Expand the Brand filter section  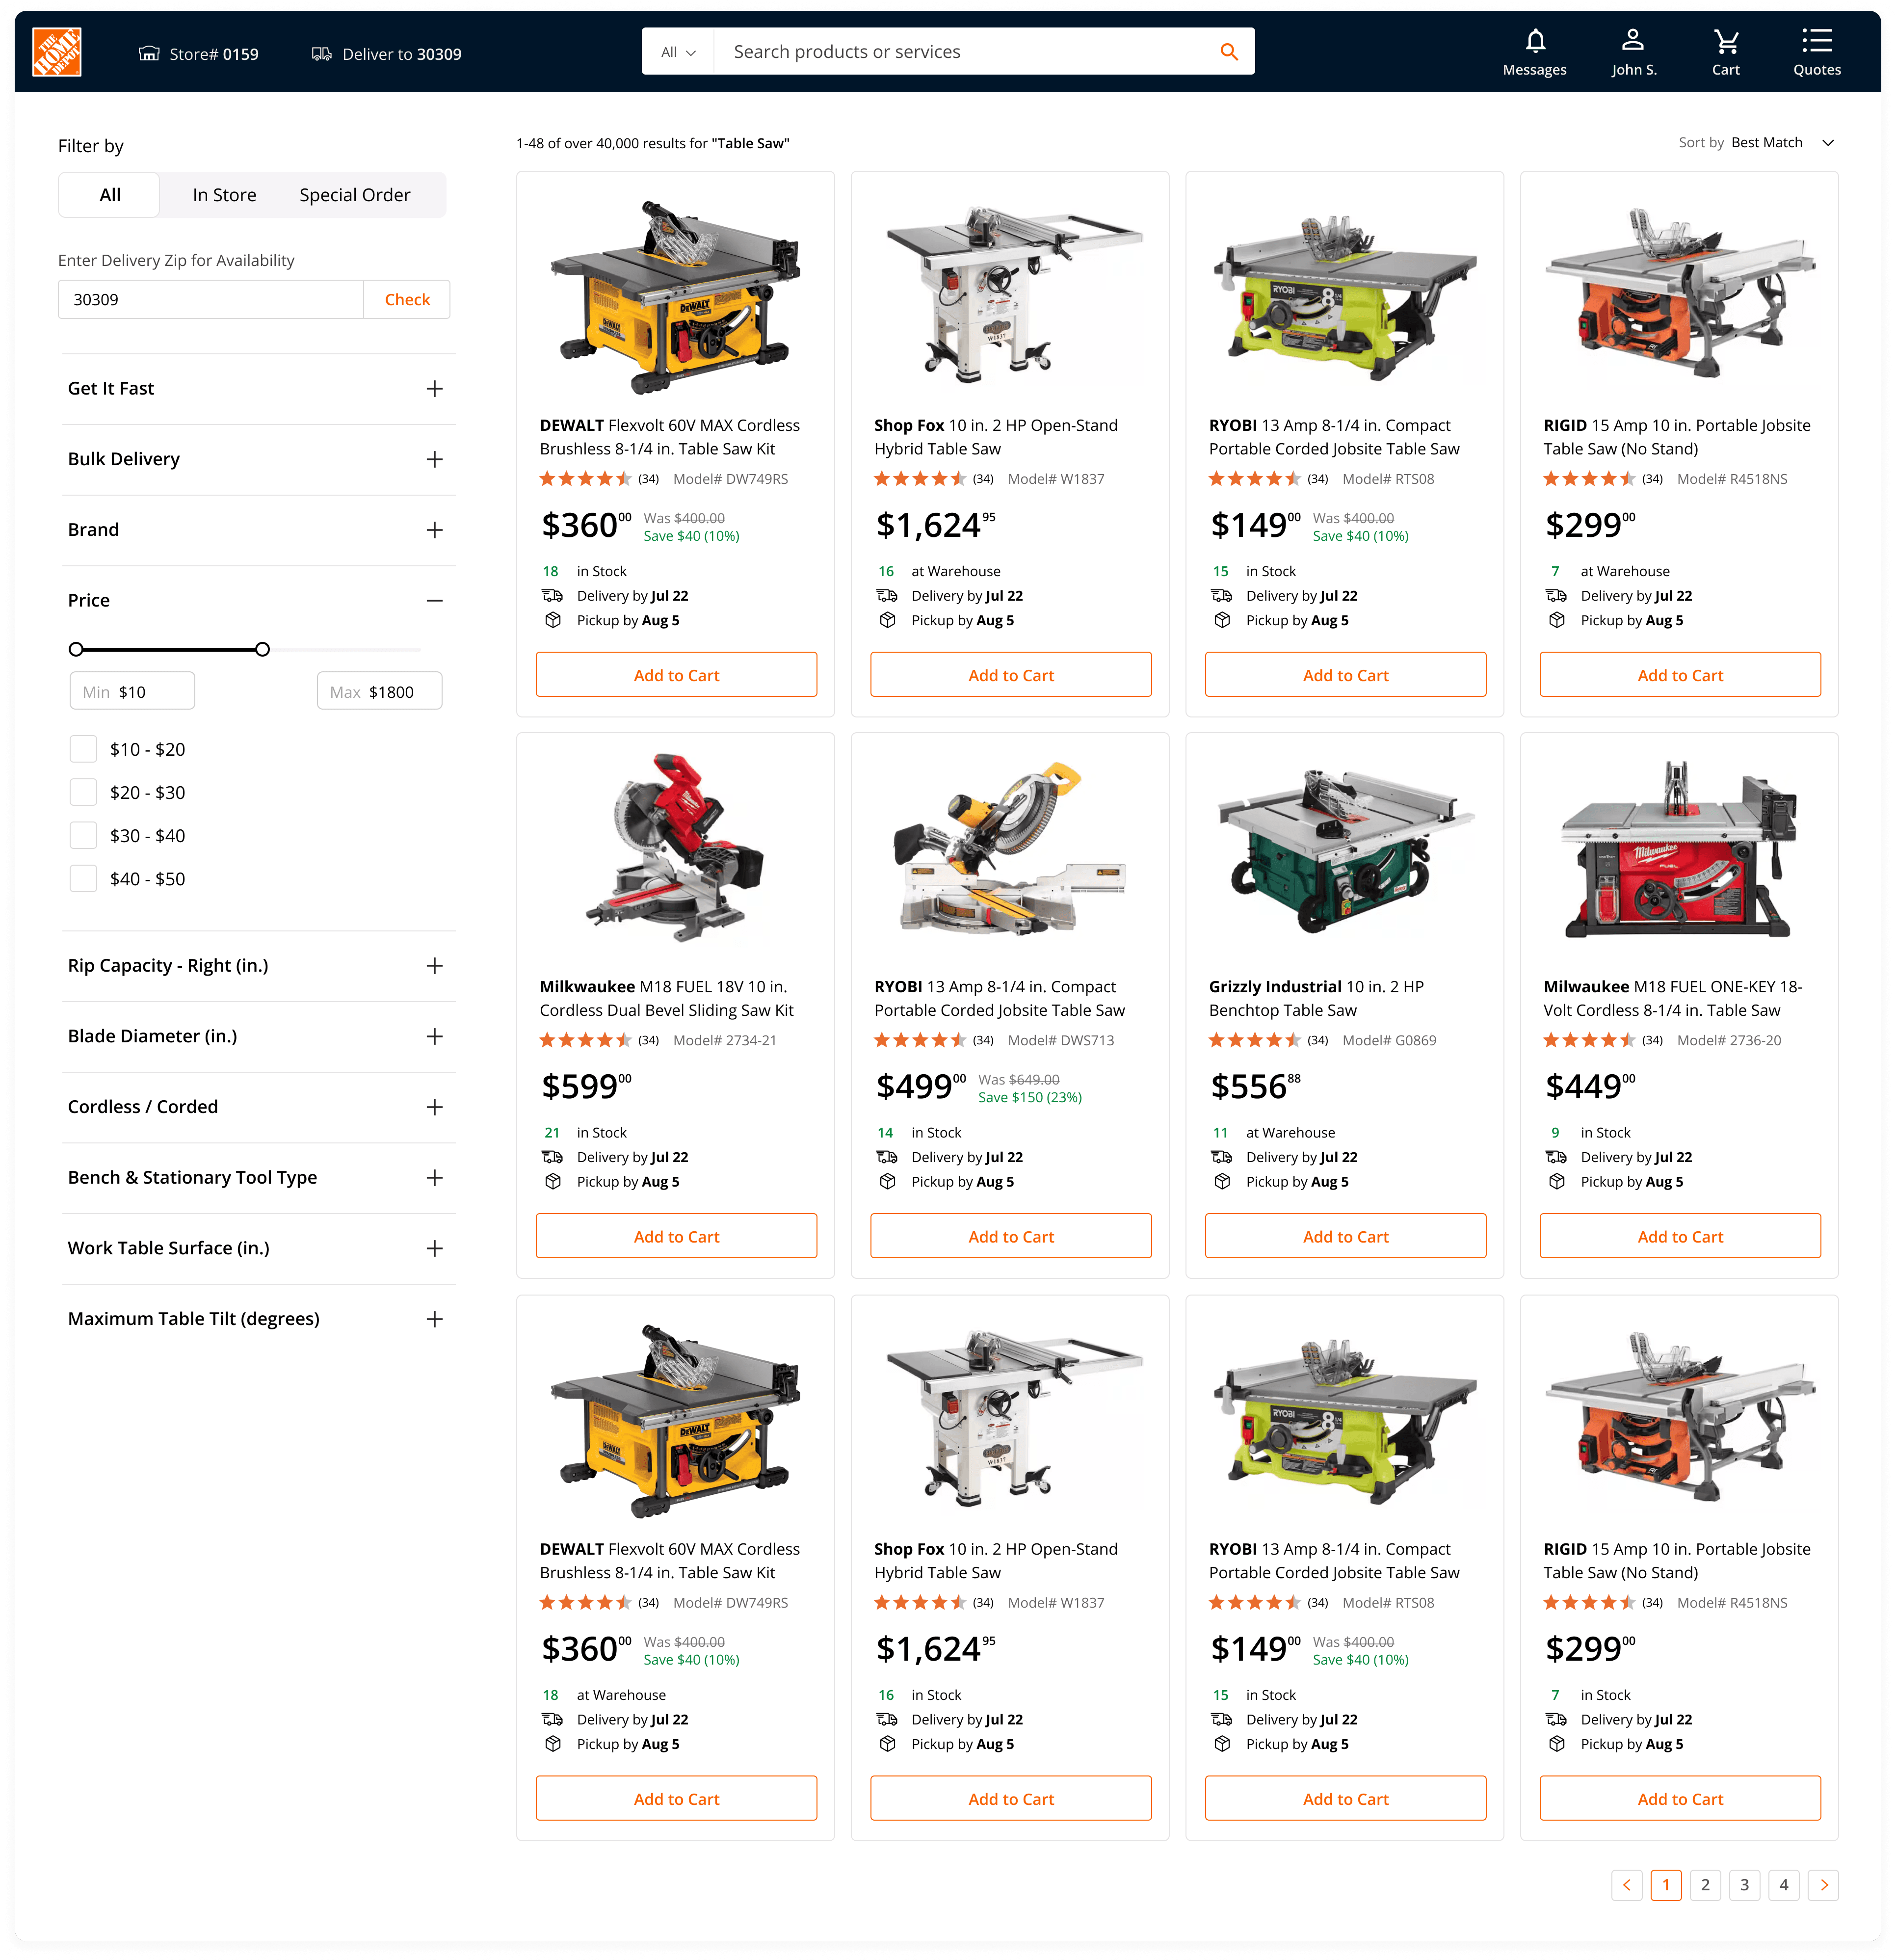(x=434, y=530)
